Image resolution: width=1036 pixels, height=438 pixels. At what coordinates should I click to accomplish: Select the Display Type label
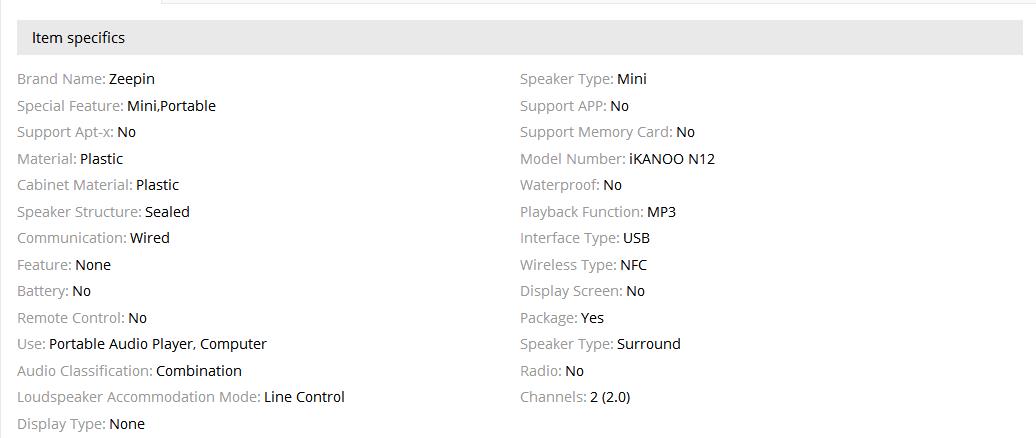coord(60,424)
